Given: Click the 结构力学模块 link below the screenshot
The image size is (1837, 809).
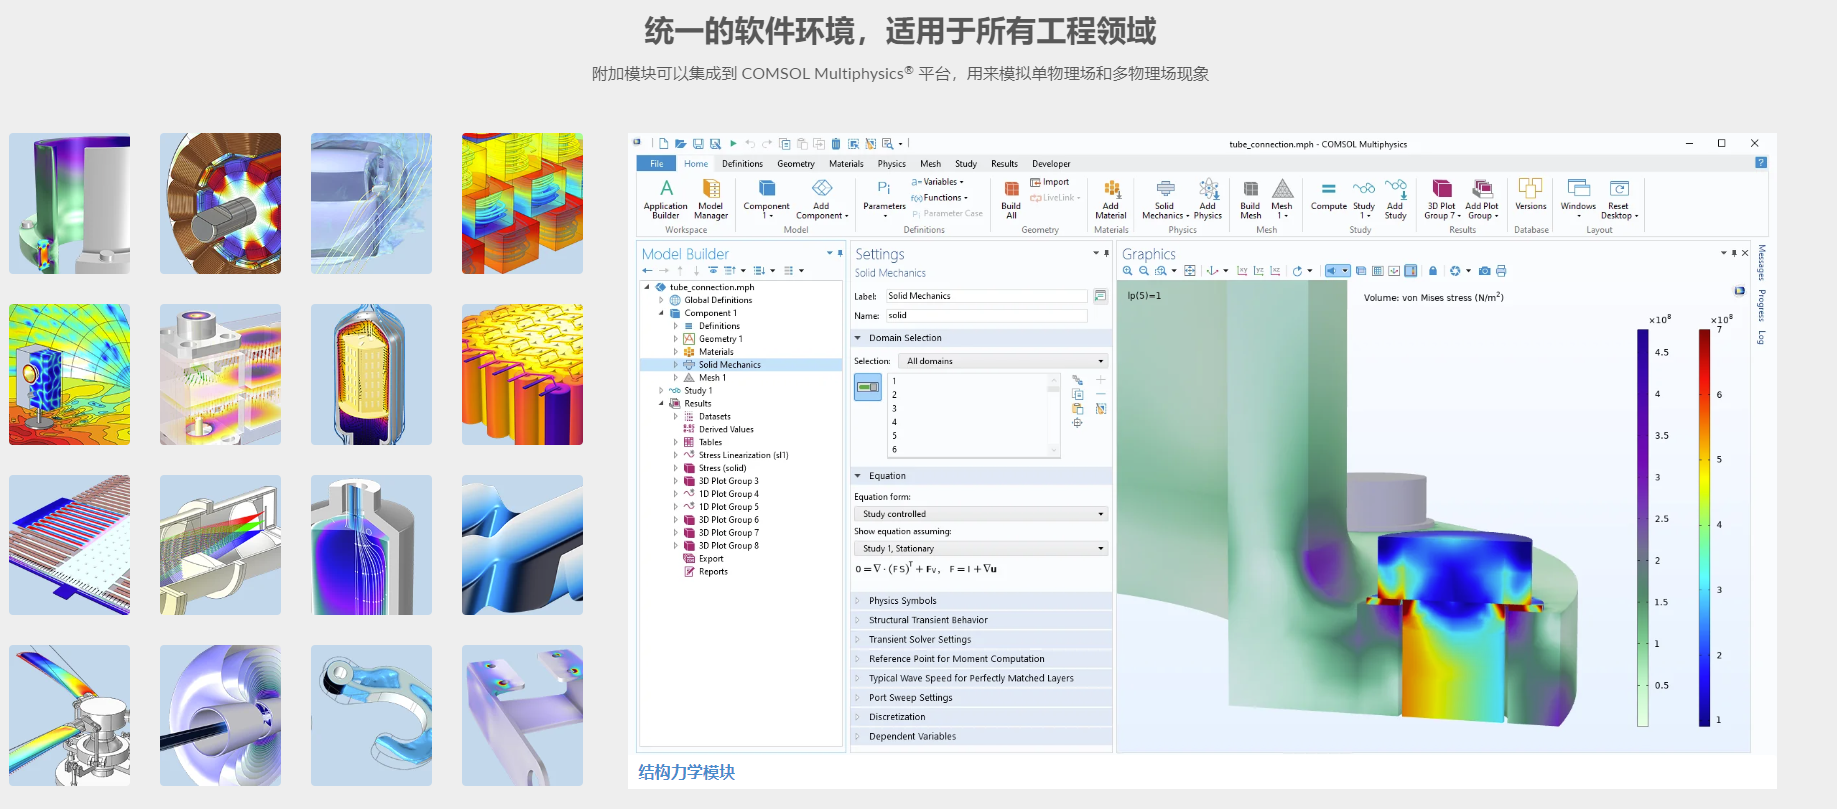Looking at the screenshot, I should (687, 772).
